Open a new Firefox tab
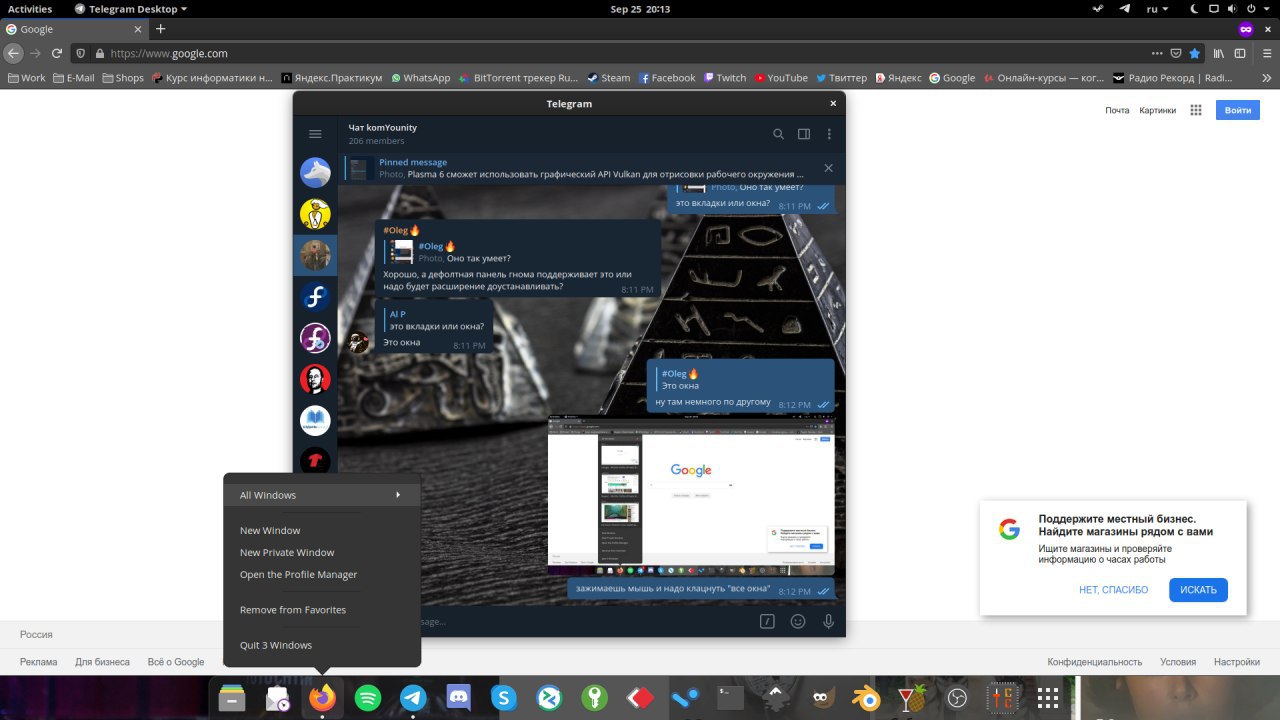Image resolution: width=1280 pixels, height=720 pixels. (160, 29)
